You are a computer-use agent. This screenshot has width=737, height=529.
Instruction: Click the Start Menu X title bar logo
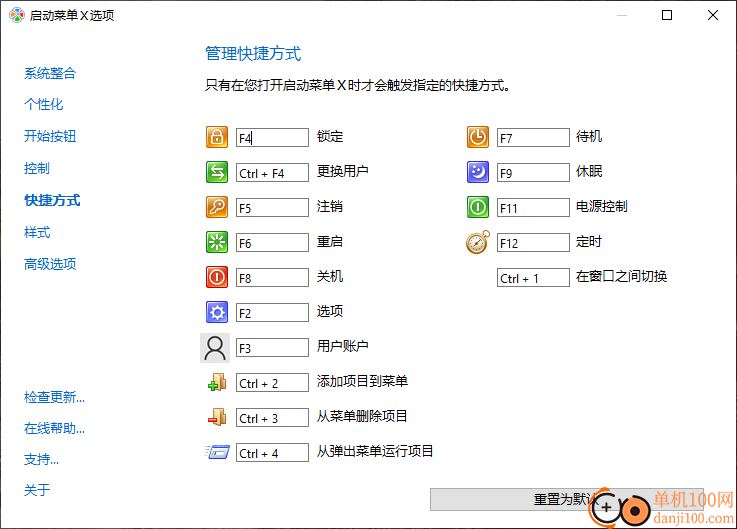[x=16, y=15]
